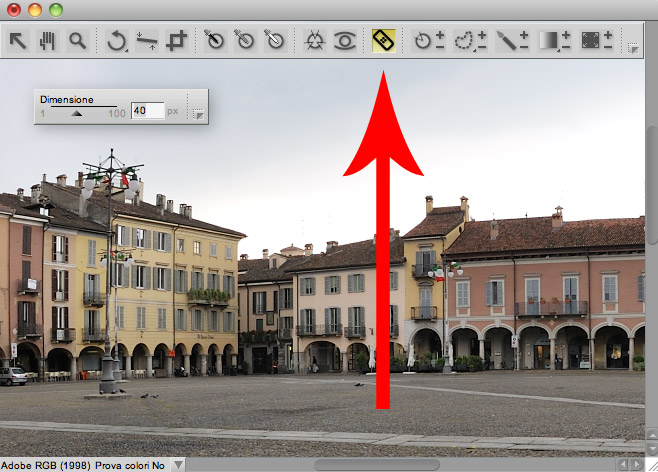Click the vertical scrollbar thumb
658x472 pixels.
click(652, 185)
